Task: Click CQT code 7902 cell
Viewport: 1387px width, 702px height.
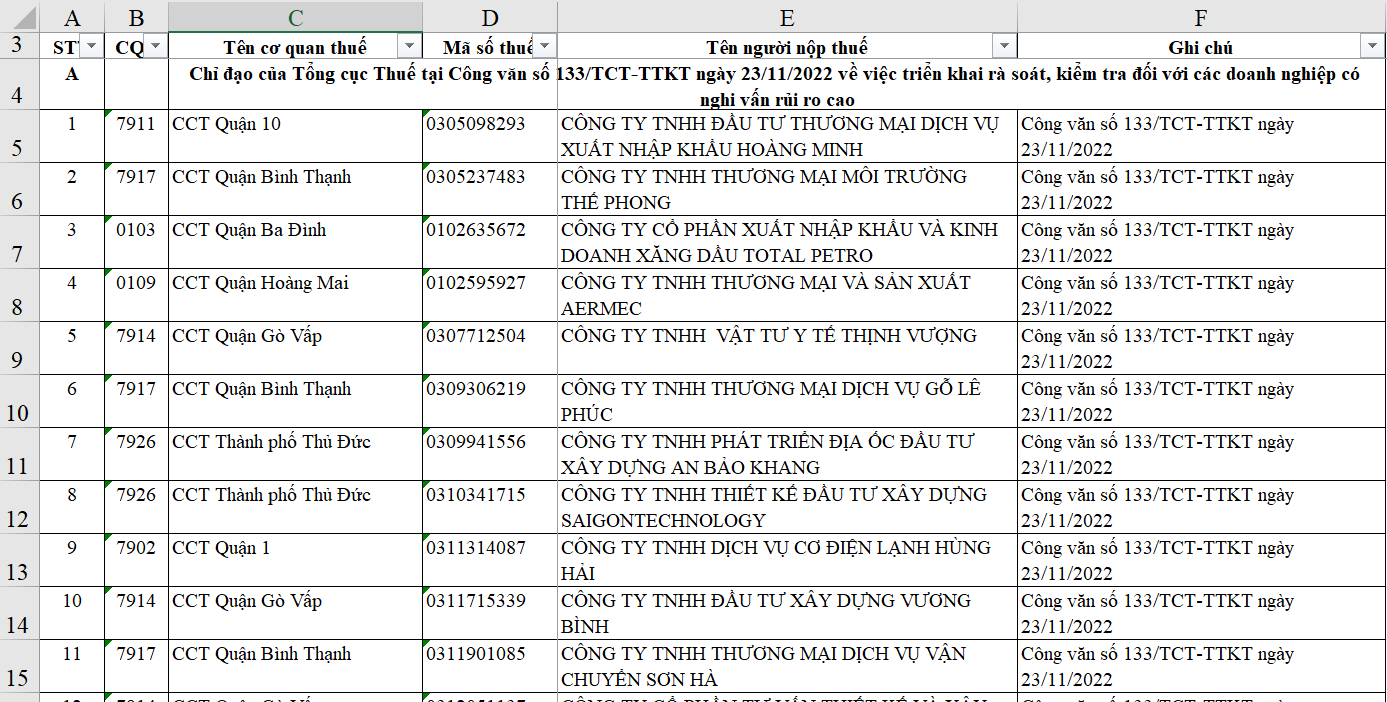Action: [x=136, y=561]
